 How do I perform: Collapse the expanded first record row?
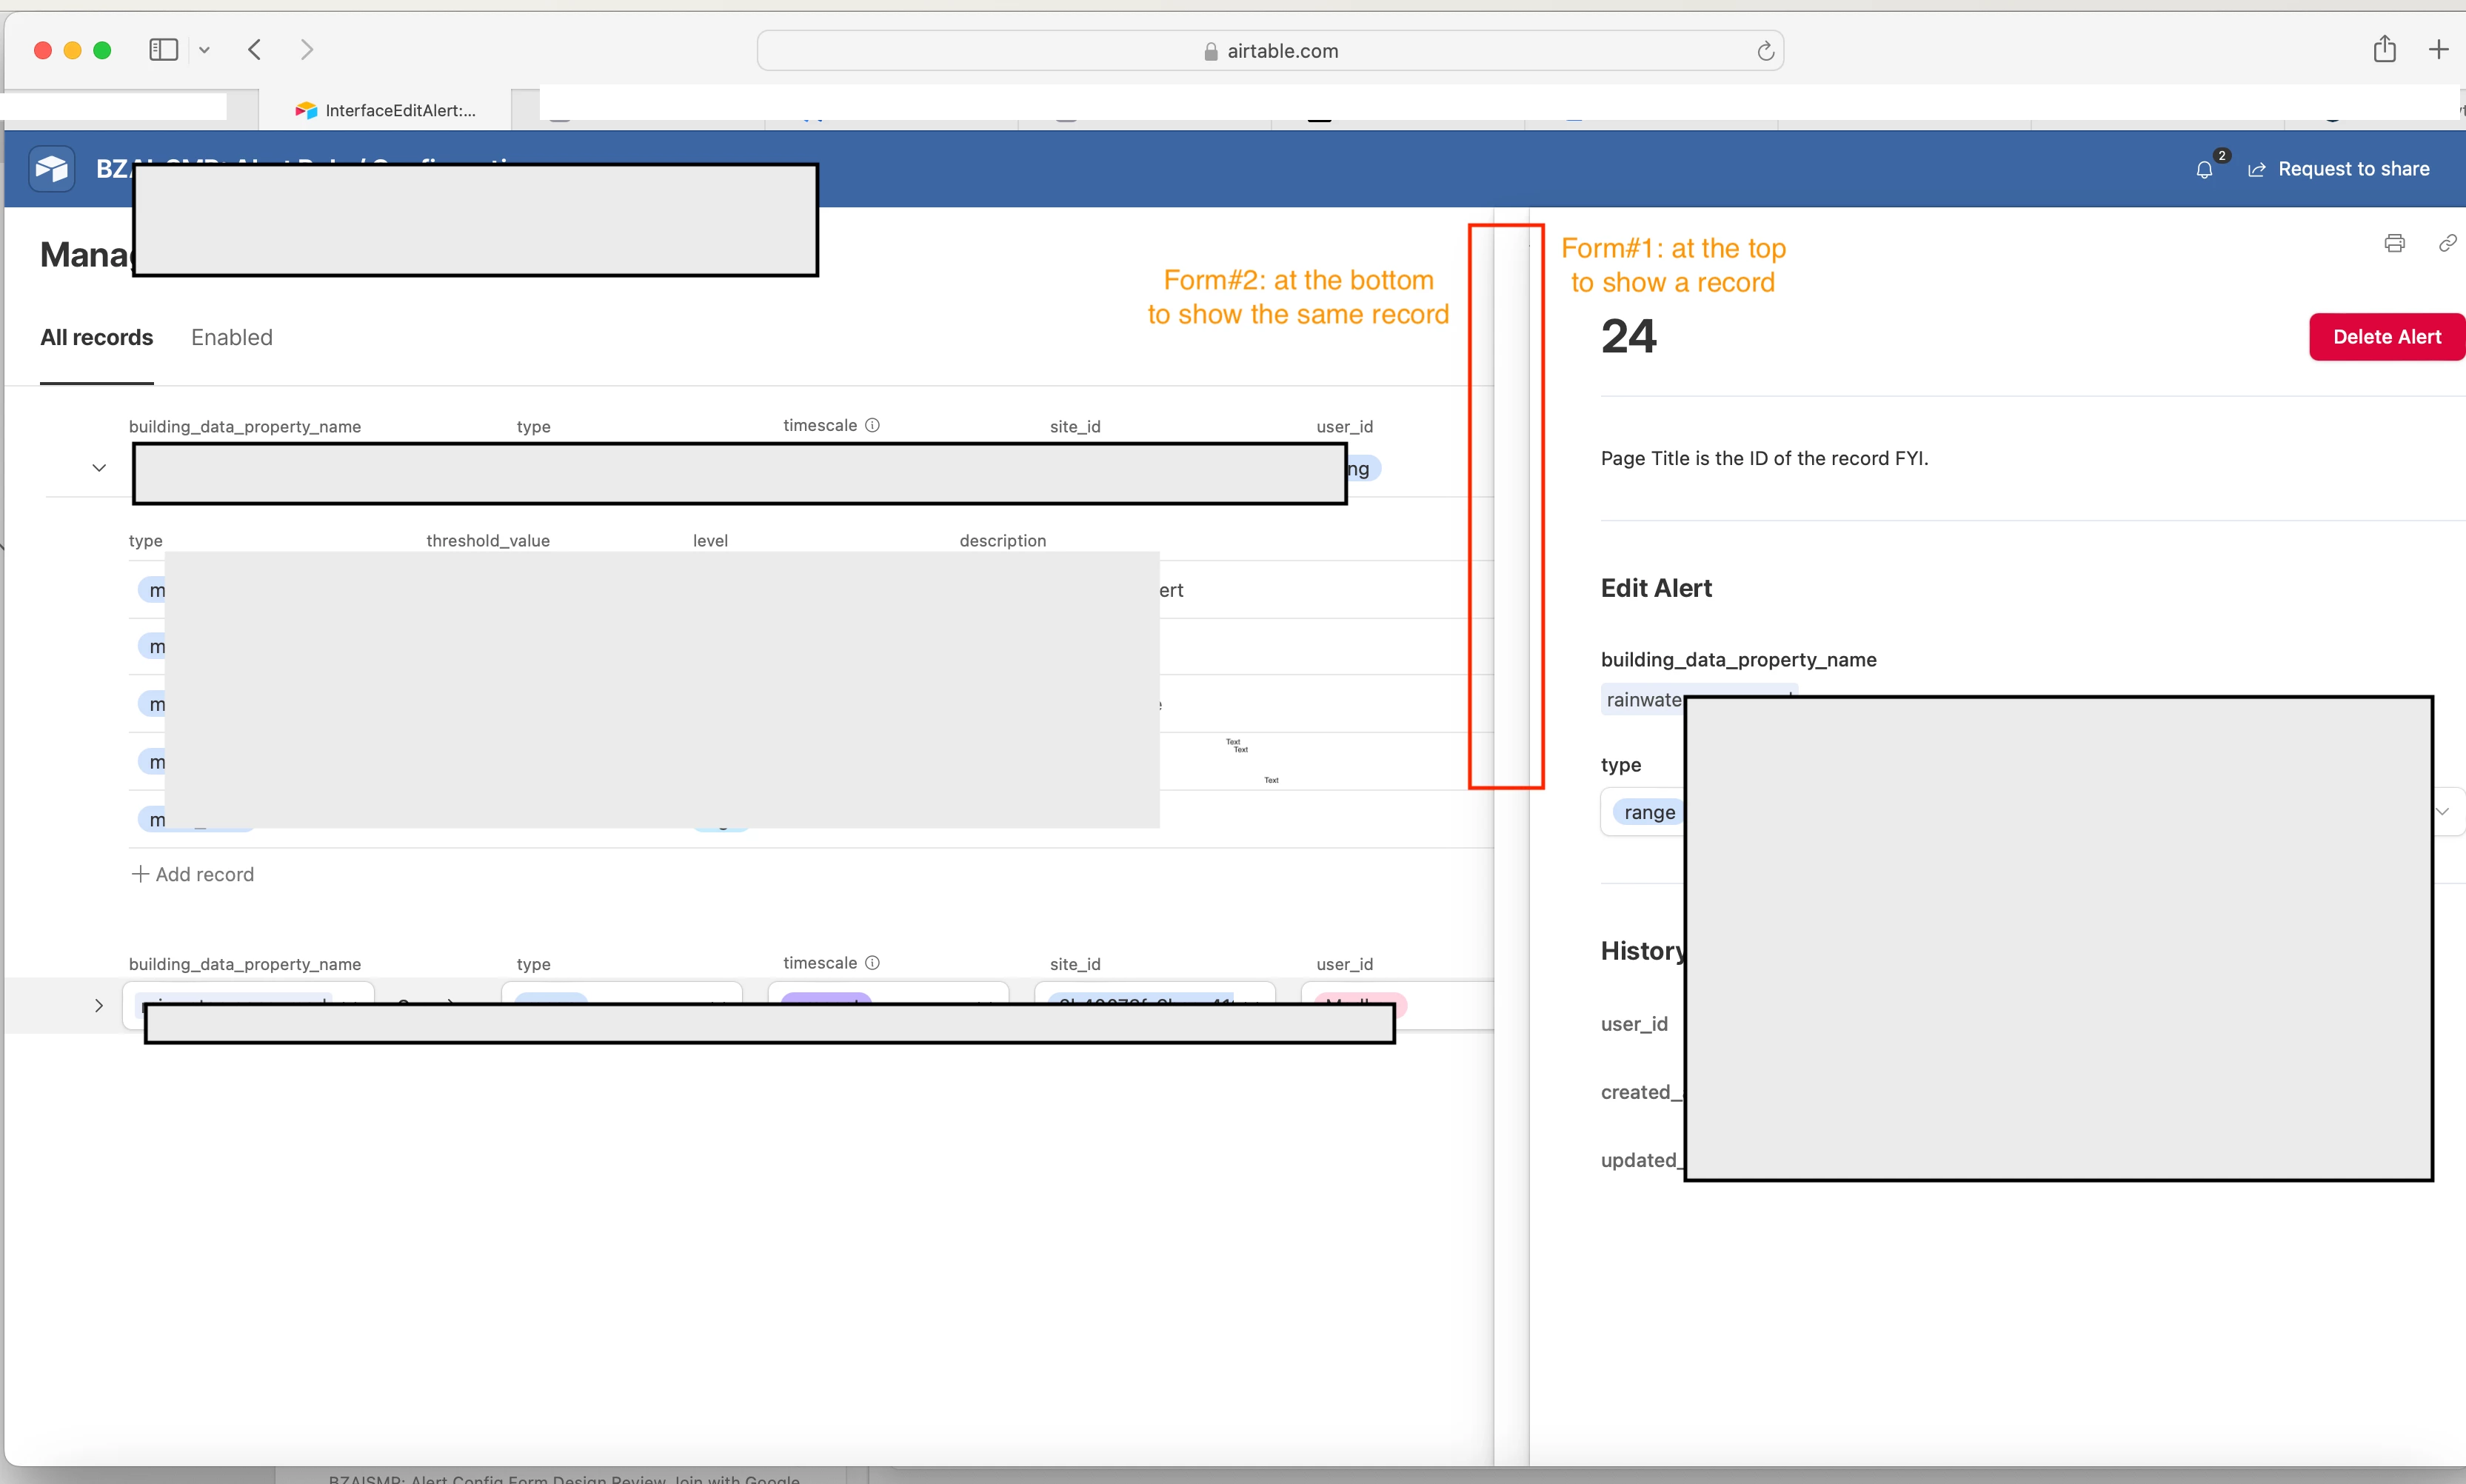(x=99, y=468)
